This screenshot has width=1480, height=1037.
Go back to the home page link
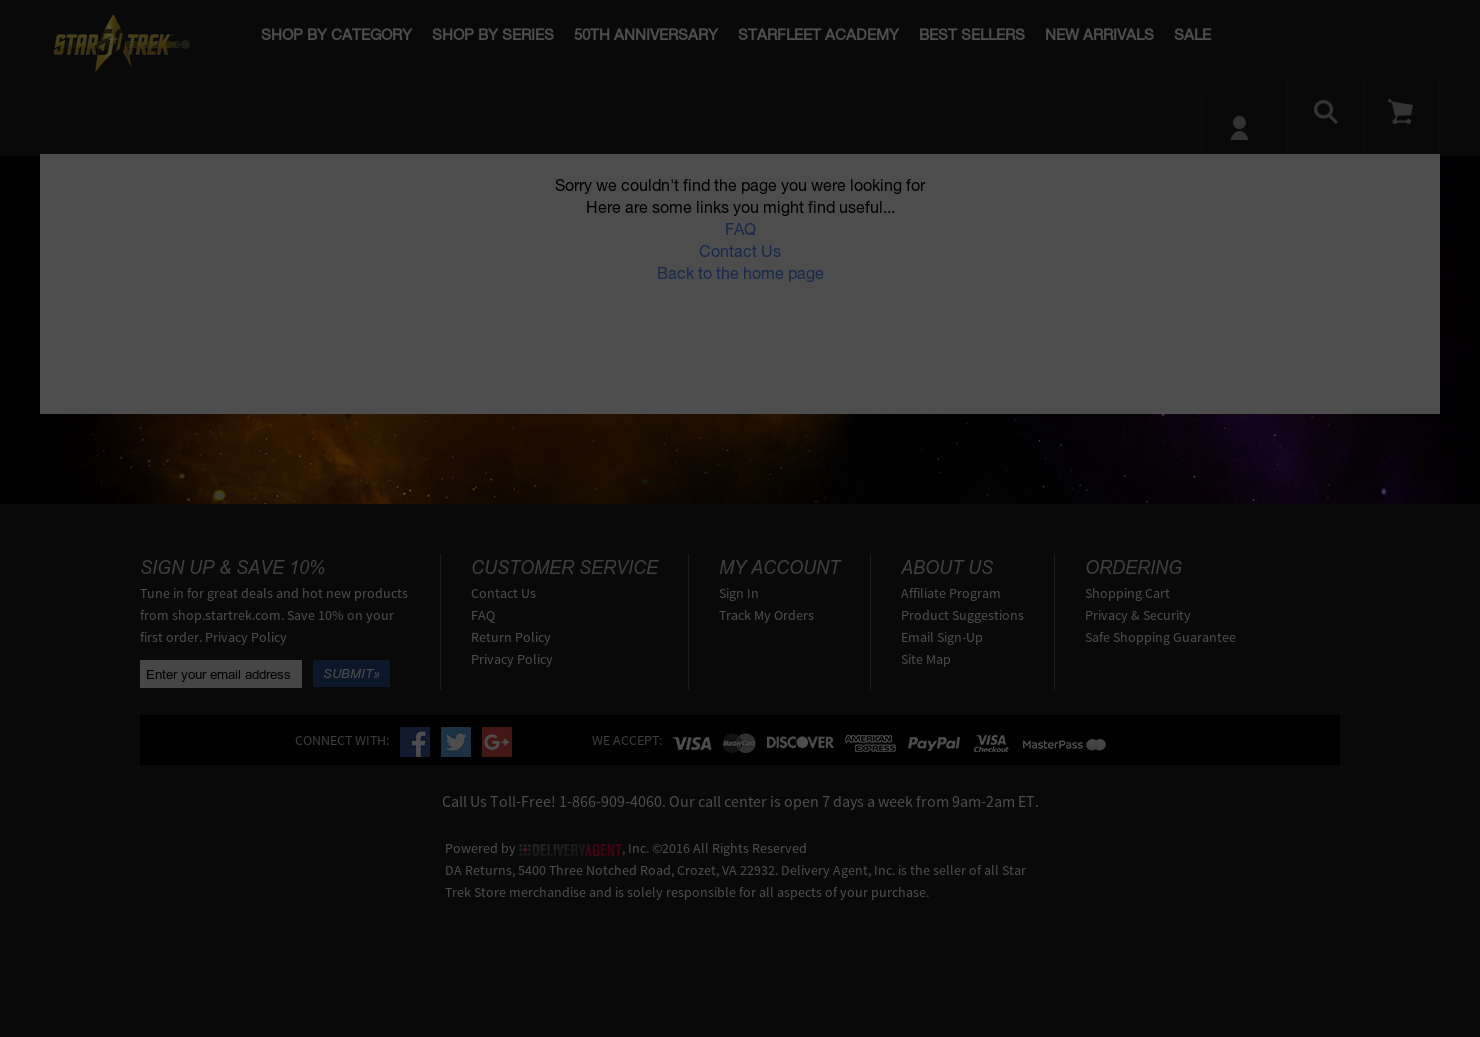coord(740,273)
